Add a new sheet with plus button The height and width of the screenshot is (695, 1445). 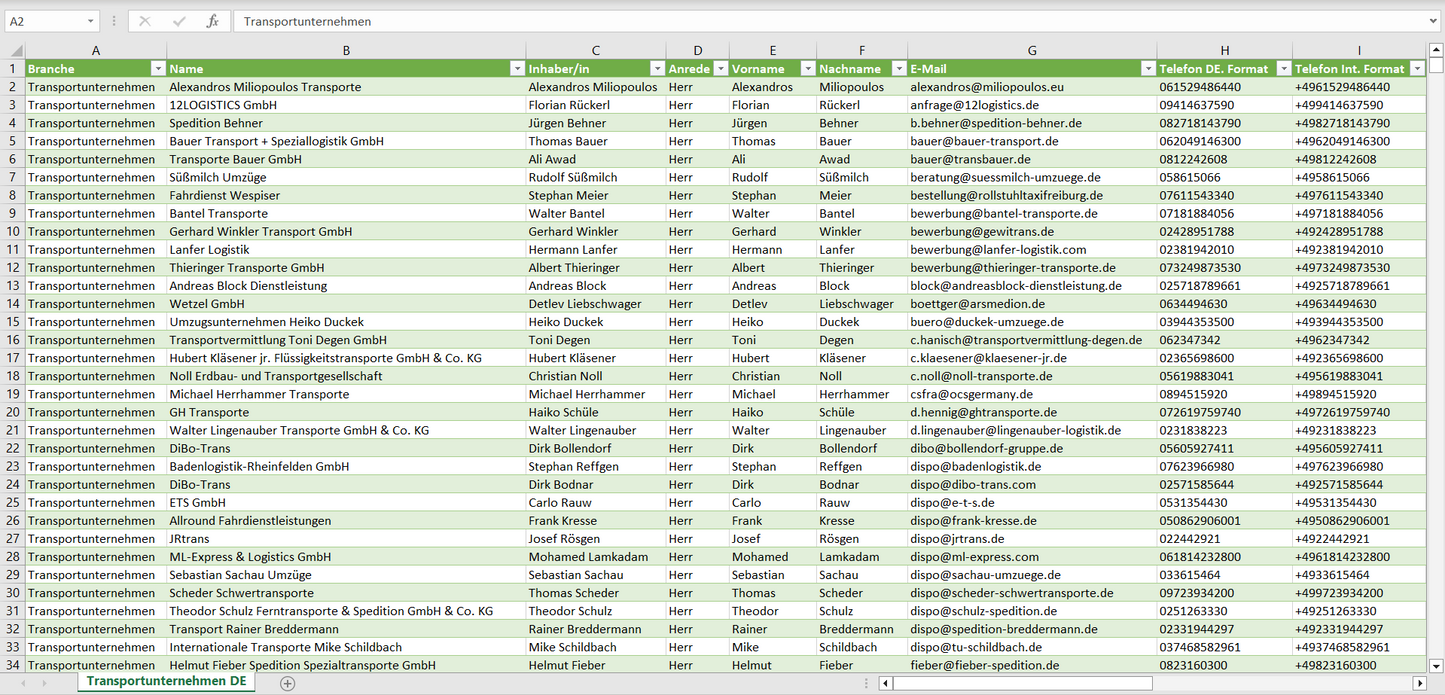pyautogui.click(x=288, y=683)
